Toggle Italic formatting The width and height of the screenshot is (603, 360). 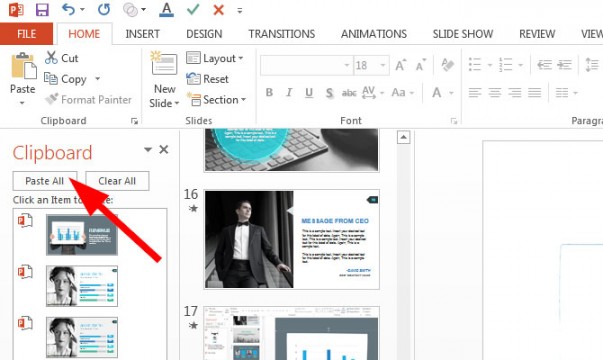pos(289,93)
